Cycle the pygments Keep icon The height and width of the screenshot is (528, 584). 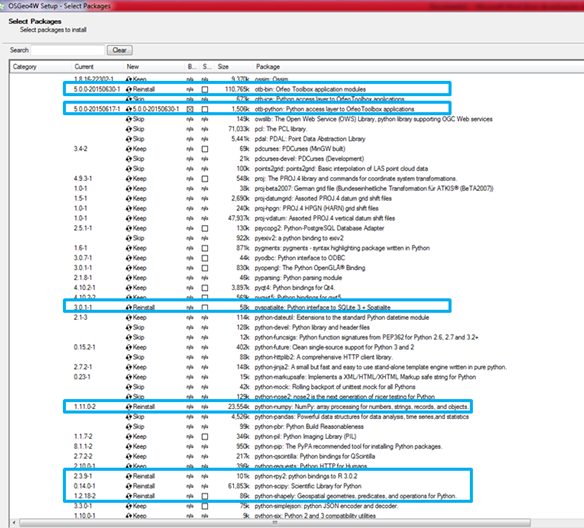click(x=129, y=248)
